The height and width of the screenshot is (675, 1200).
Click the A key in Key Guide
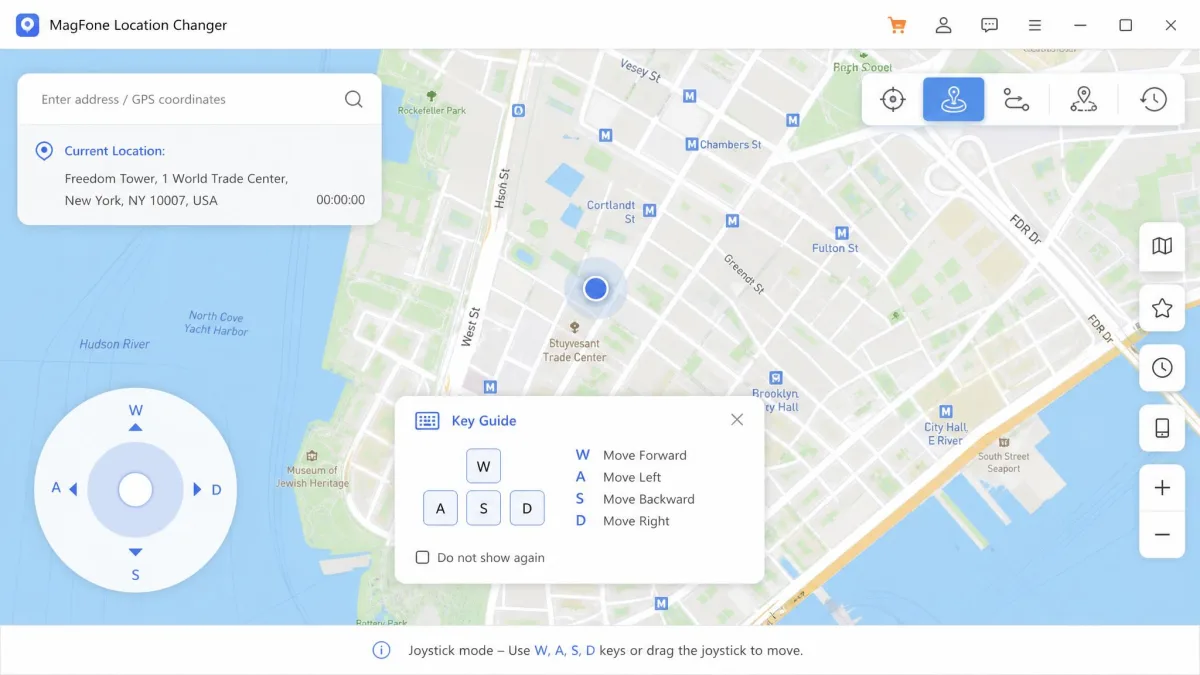pyautogui.click(x=440, y=508)
